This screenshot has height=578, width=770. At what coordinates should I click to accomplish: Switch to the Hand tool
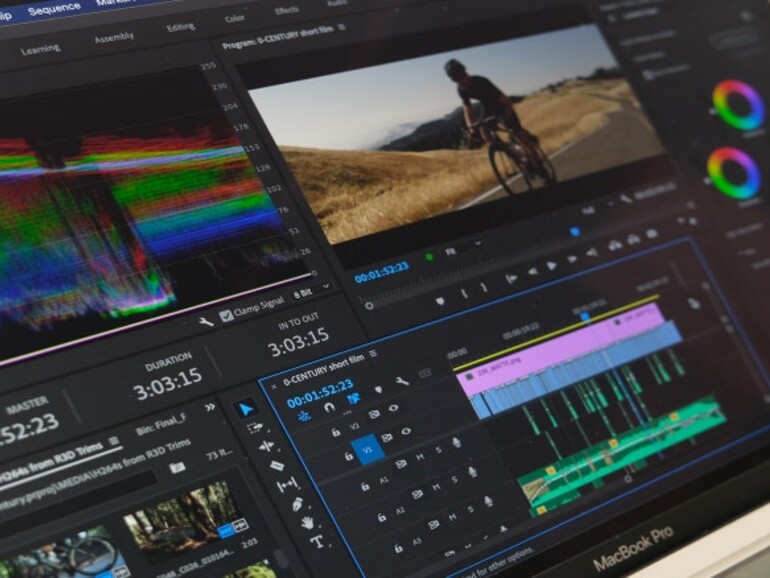pyautogui.click(x=306, y=522)
